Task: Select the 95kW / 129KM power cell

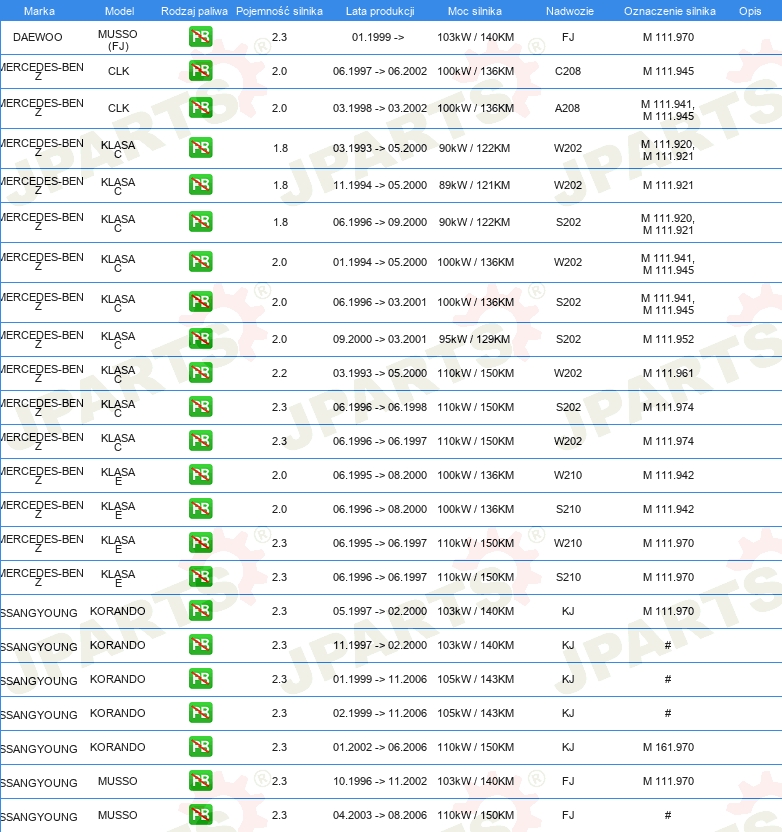Action: click(474, 339)
